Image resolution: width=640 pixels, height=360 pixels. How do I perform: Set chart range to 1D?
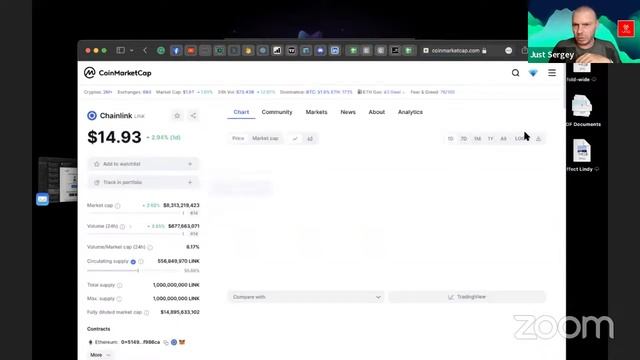450,139
